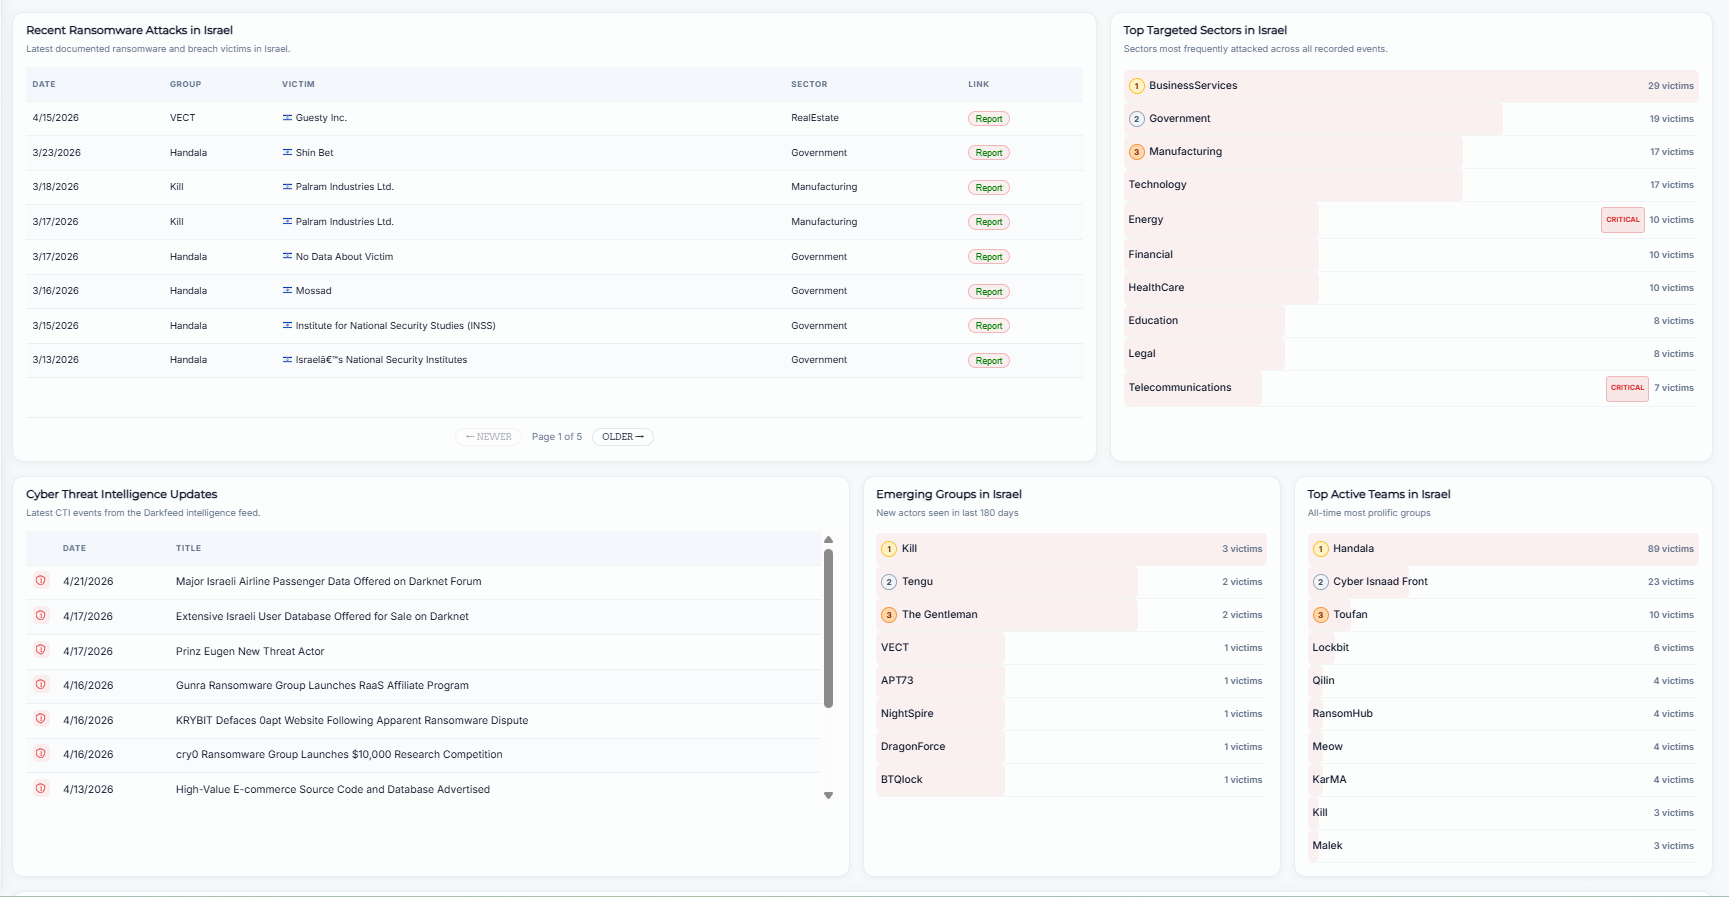Click the CTI Updates scrollbar thumb
Viewport: 1729px width, 897px height.
tap(828, 628)
